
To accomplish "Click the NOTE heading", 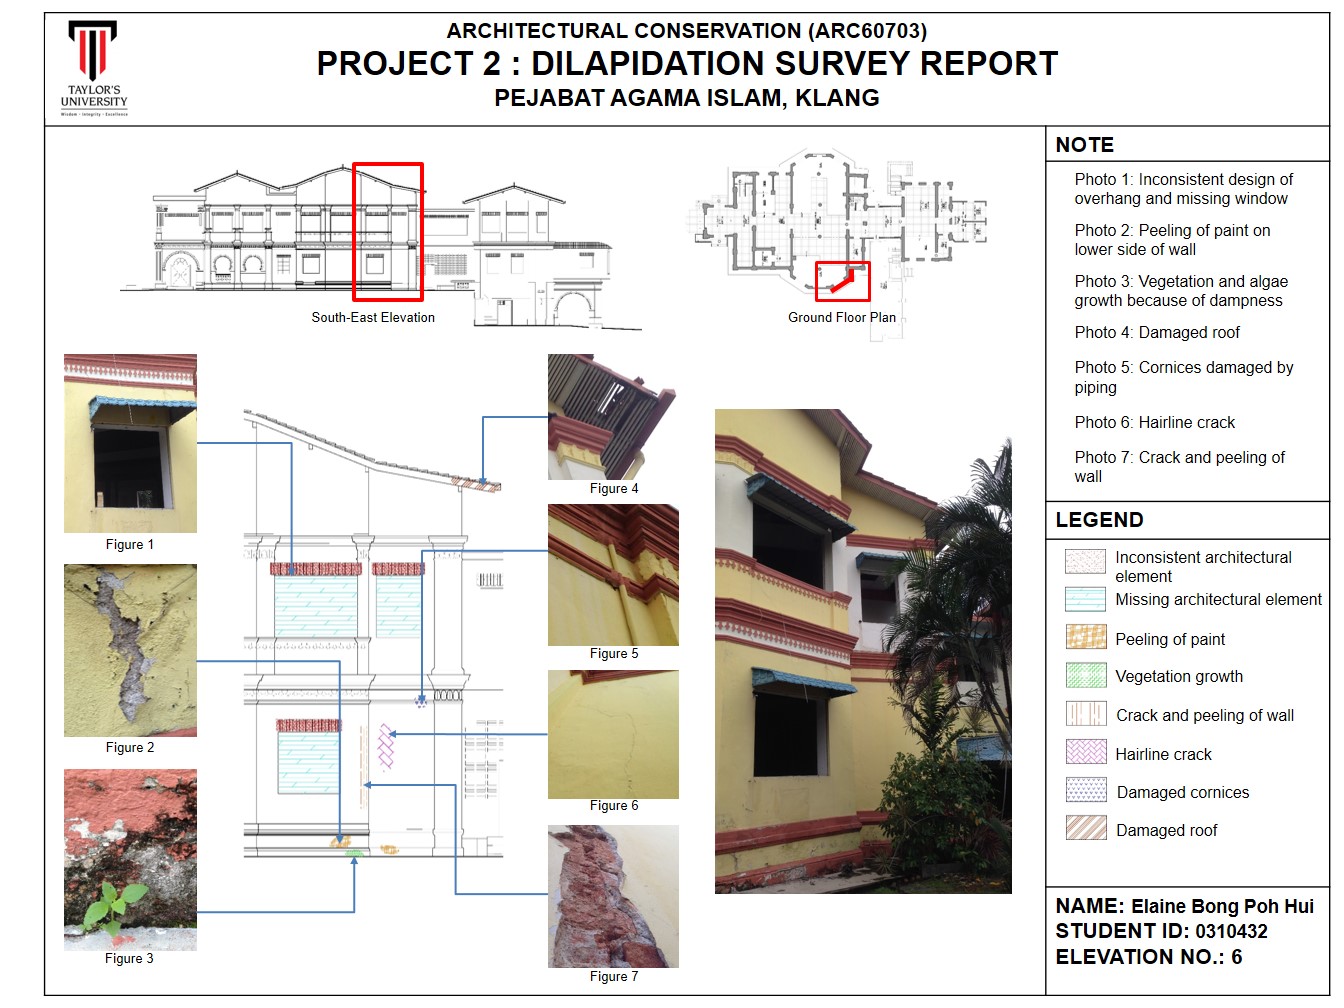I will point(1084,145).
